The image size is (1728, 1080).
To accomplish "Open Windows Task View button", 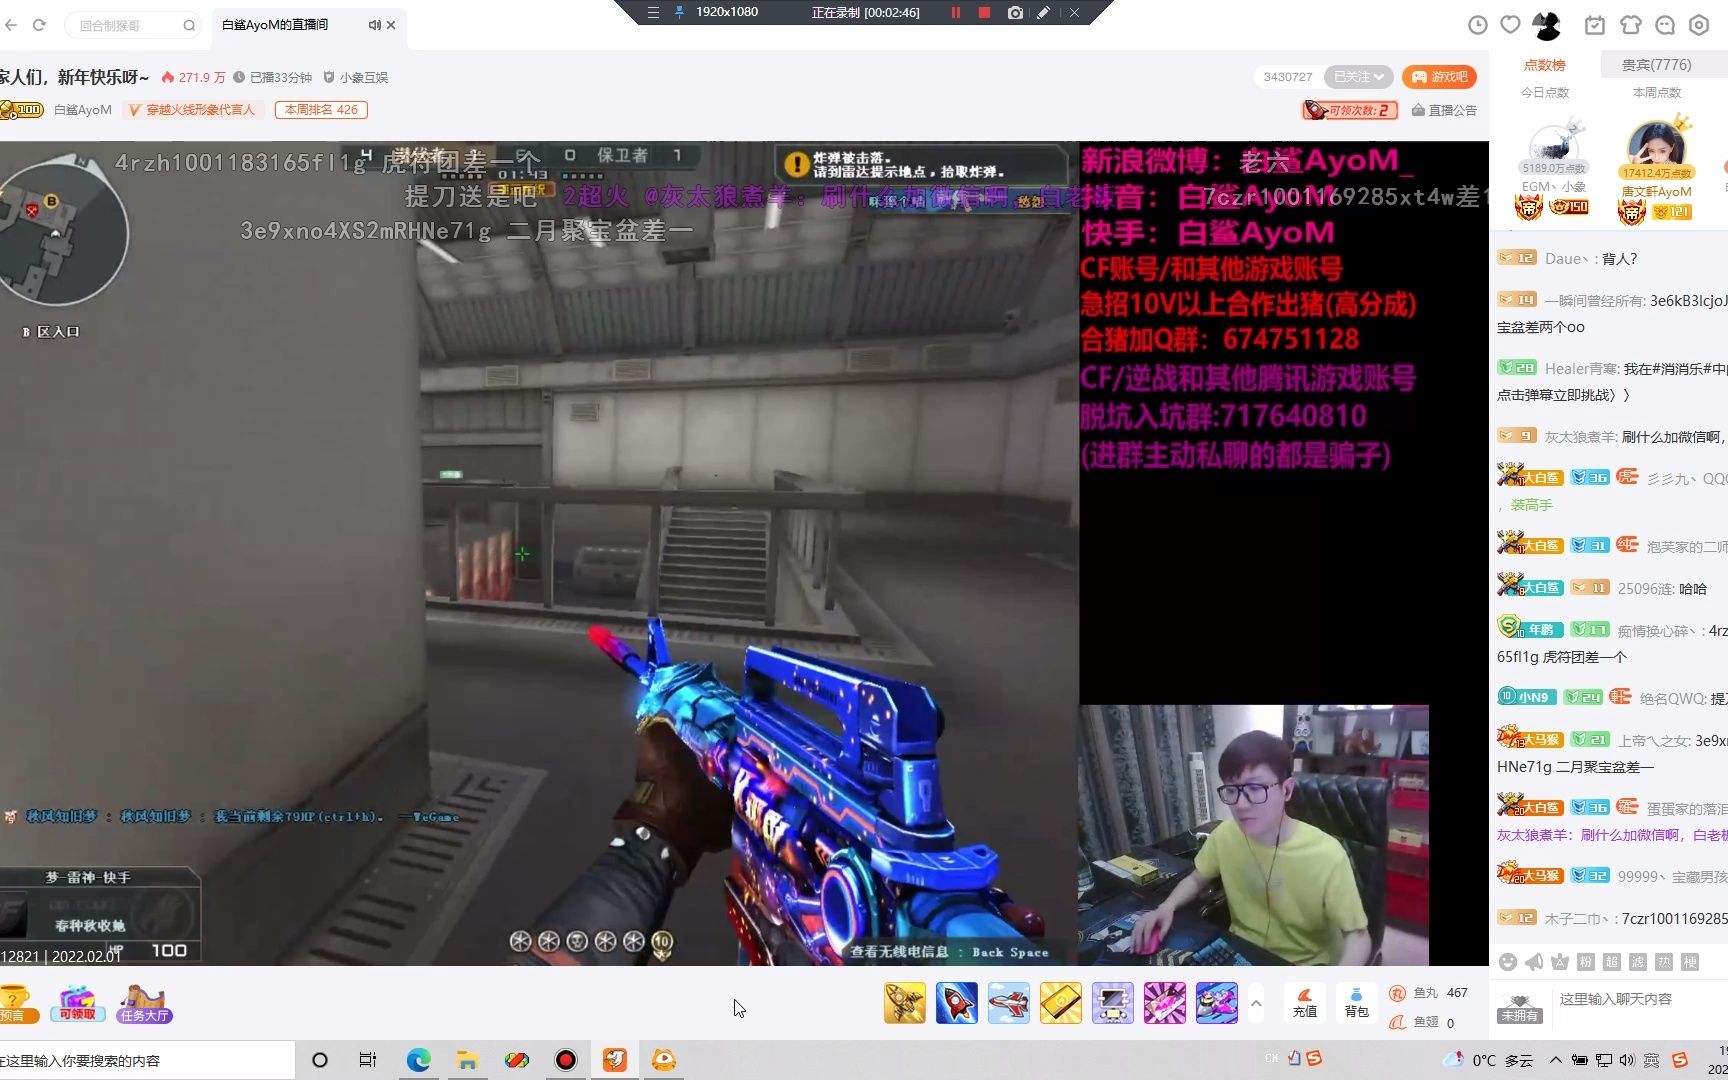I will tap(368, 1060).
